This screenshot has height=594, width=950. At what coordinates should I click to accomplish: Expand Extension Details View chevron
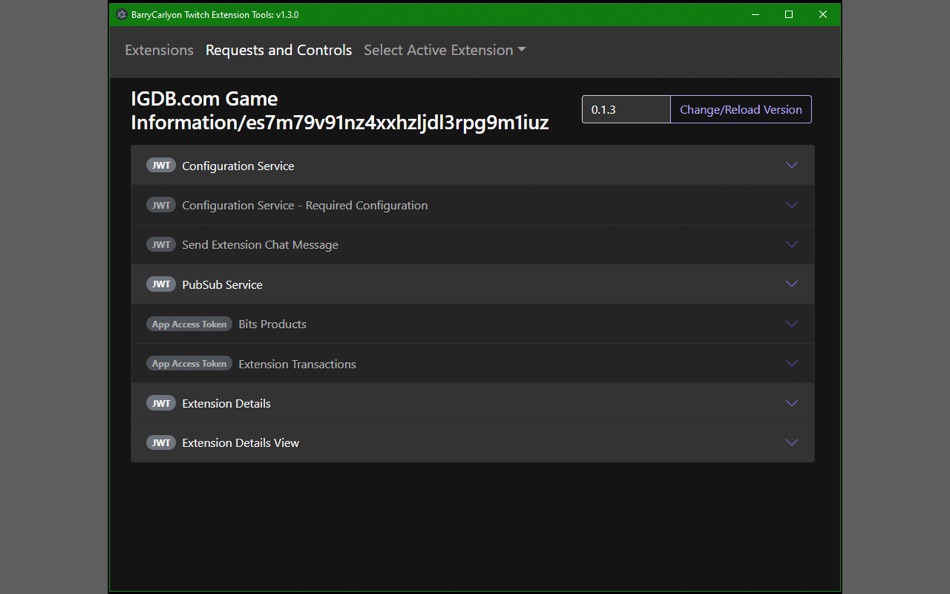click(791, 442)
